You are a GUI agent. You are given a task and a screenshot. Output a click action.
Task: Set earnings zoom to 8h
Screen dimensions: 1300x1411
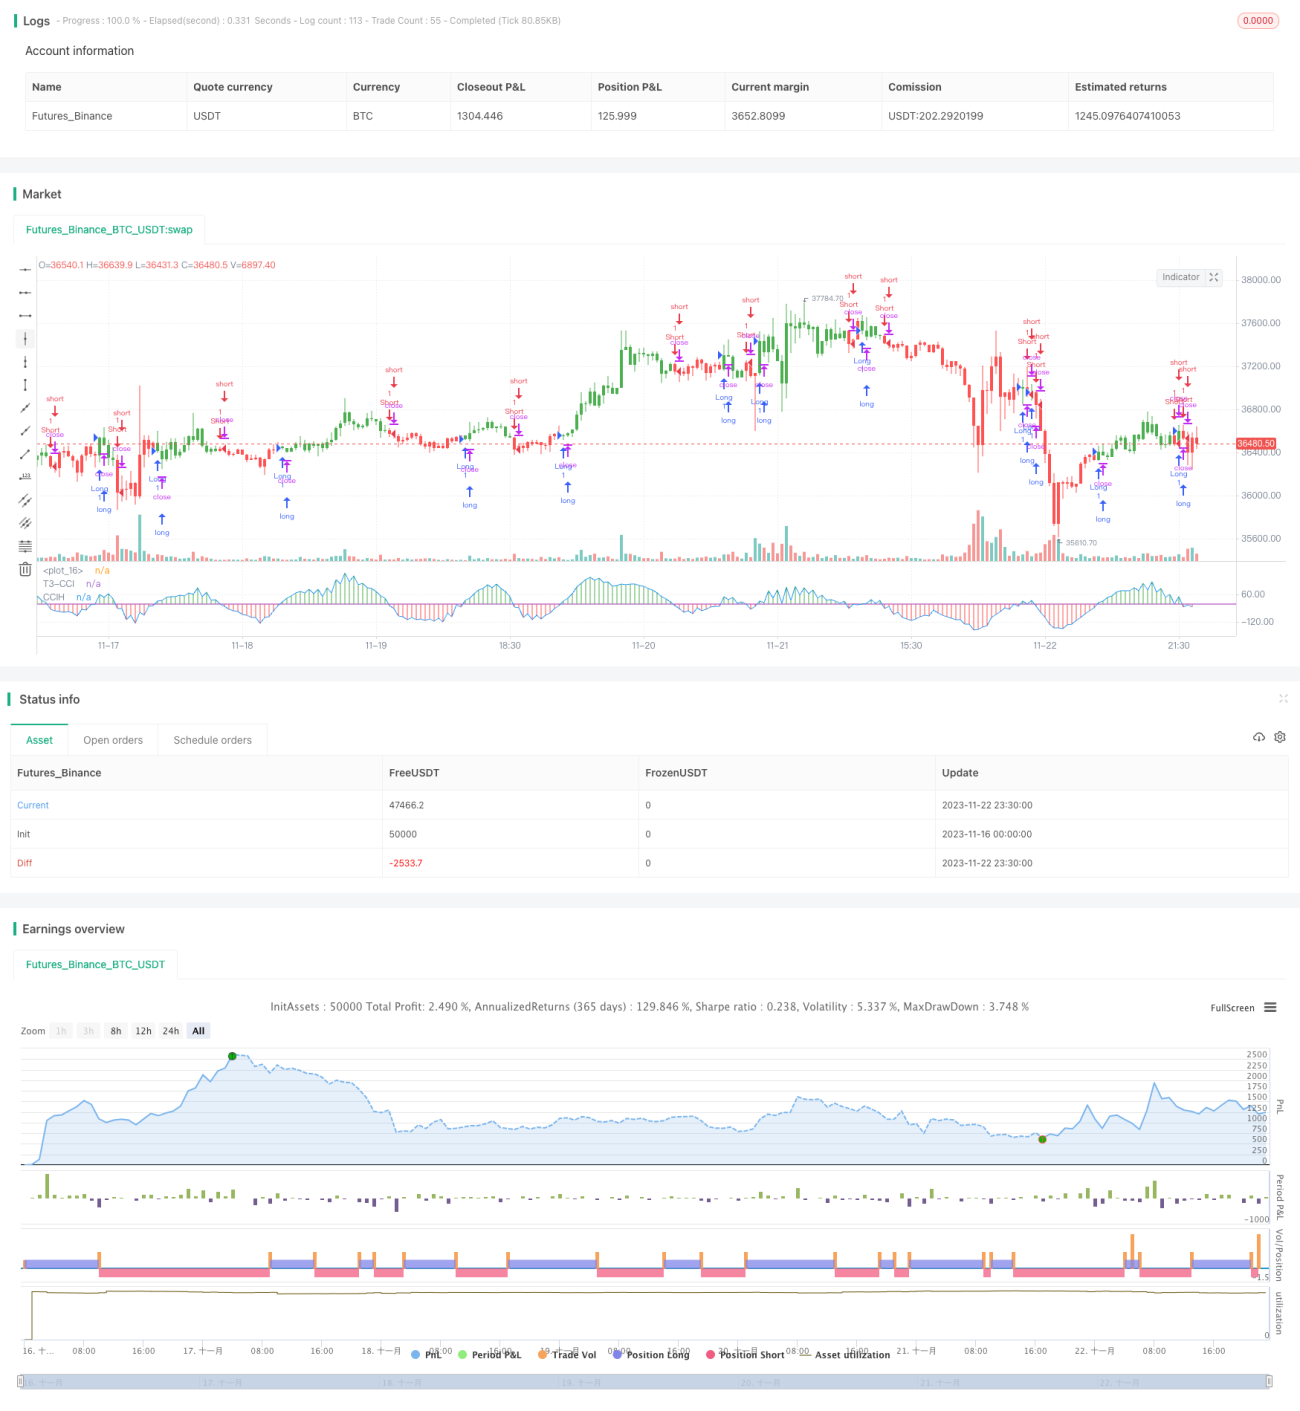pos(116,1031)
